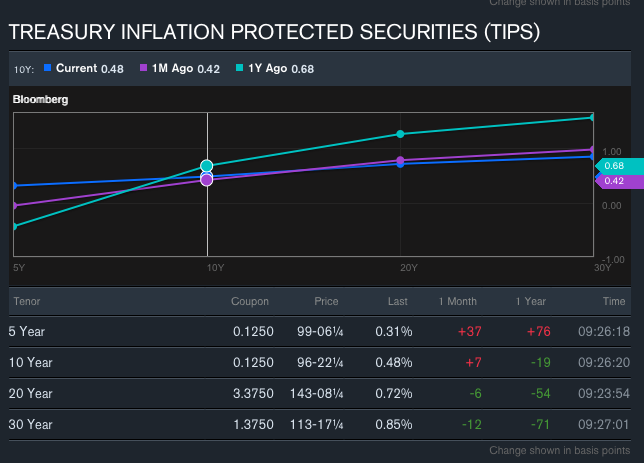Viewport: 644px width, 463px height.
Task: Click the Time column header
Action: coord(614,302)
